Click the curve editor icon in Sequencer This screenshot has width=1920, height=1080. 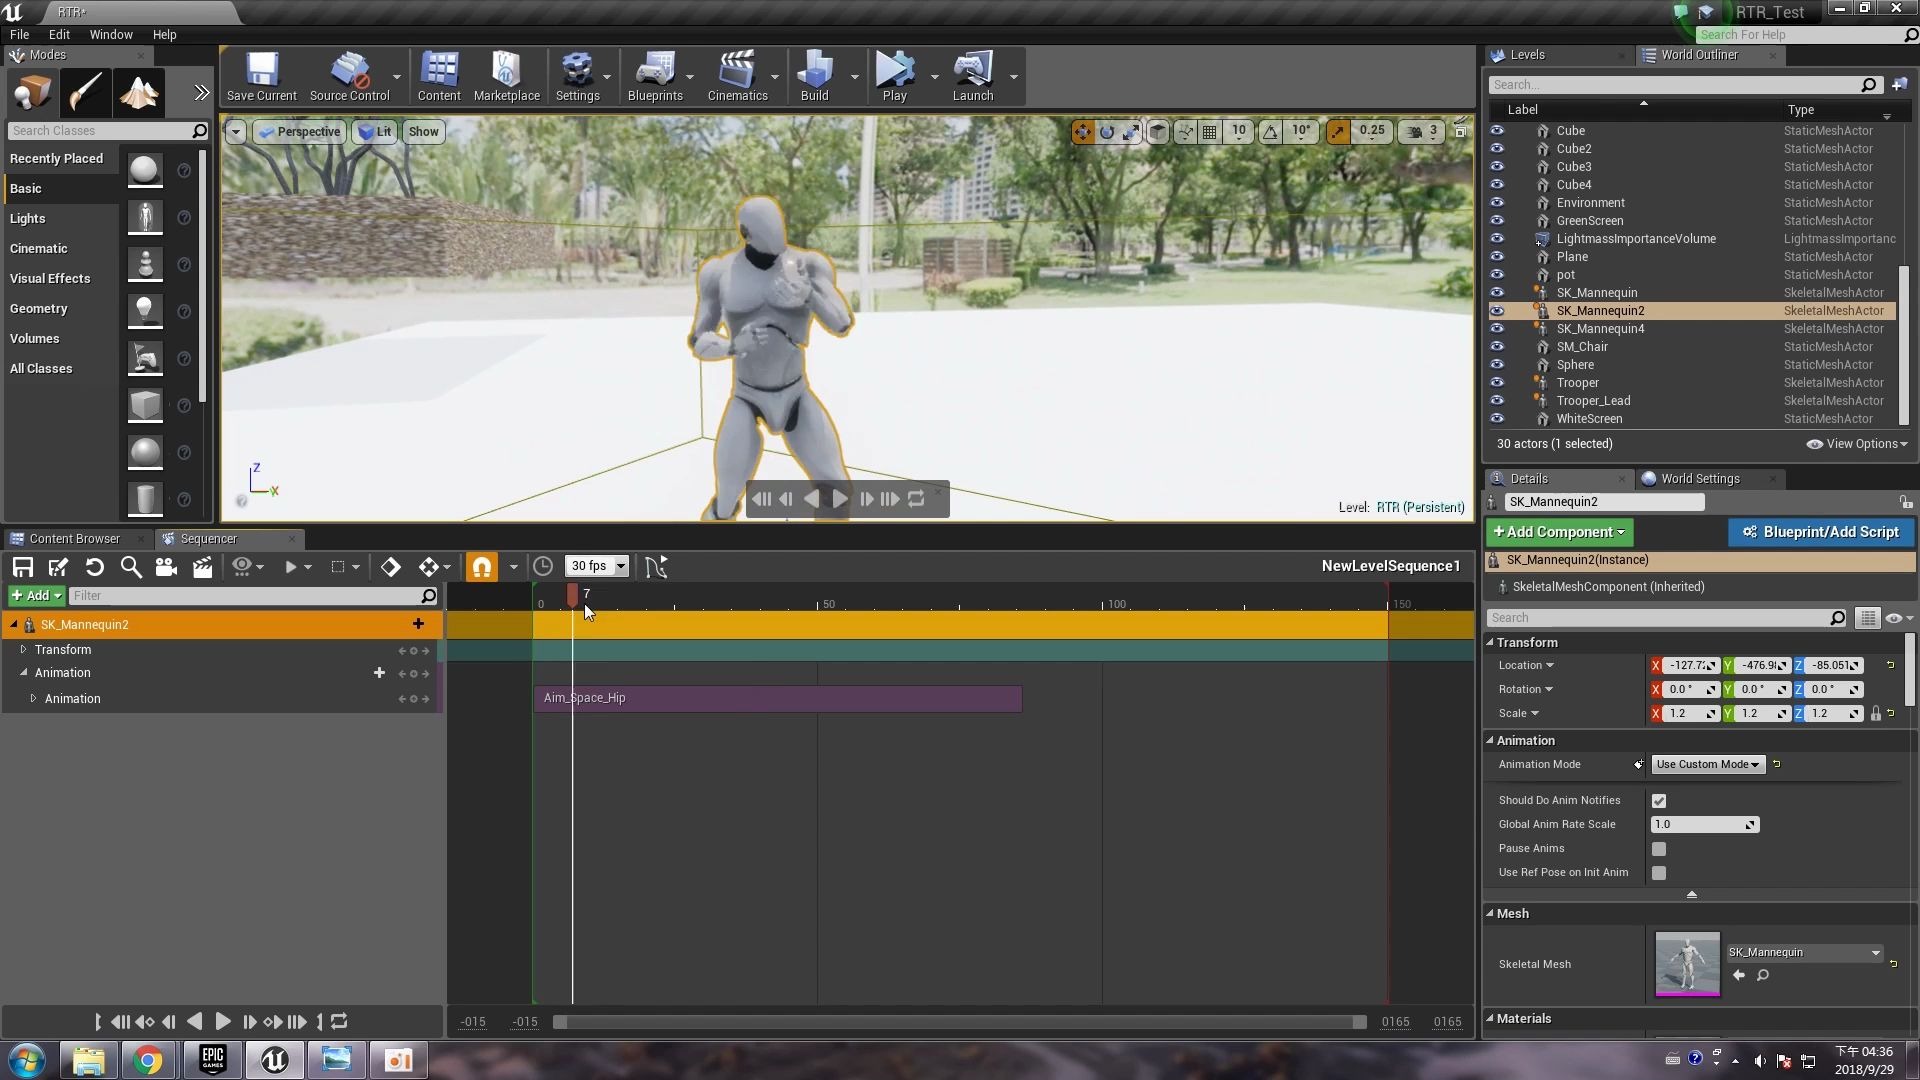[657, 566]
